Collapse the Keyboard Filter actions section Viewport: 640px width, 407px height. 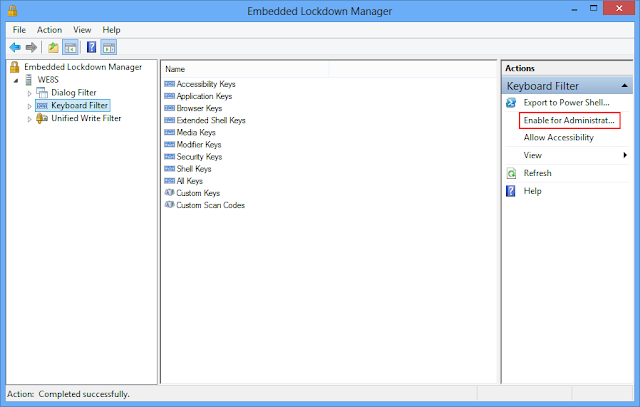pyautogui.click(x=624, y=86)
